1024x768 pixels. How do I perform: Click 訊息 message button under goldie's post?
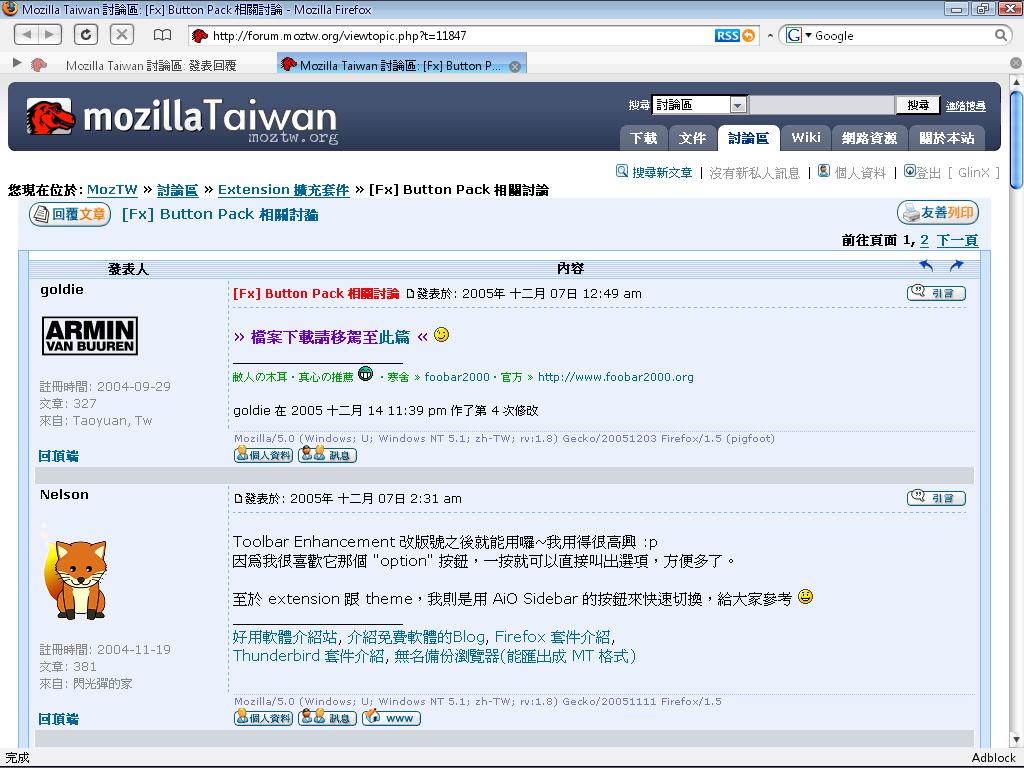pyautogui.click(x=327, y=455)
